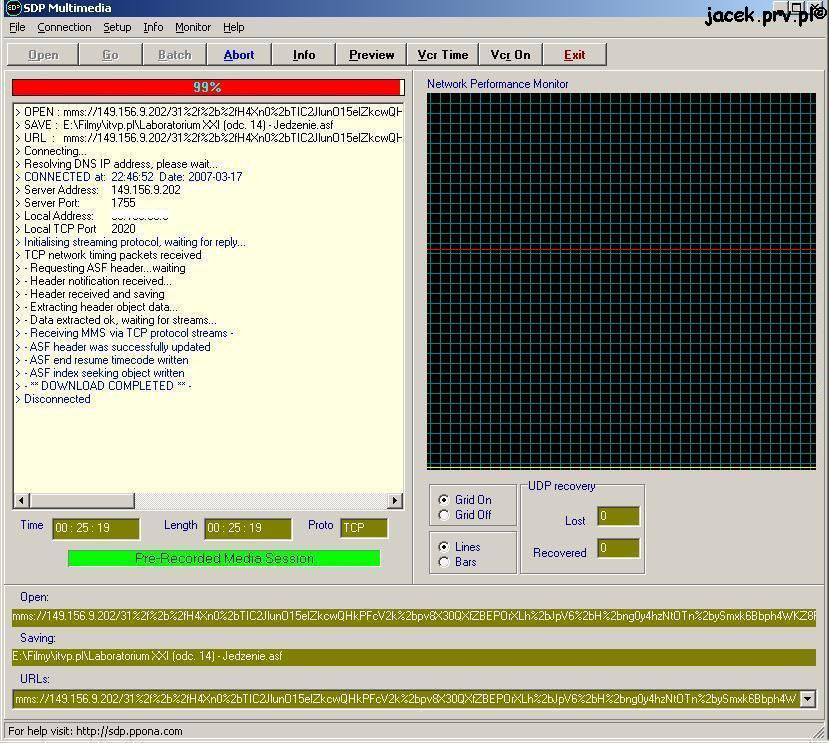Abort the current download
The height and width of the screenshot is (743, 829).
coord(239,54)
